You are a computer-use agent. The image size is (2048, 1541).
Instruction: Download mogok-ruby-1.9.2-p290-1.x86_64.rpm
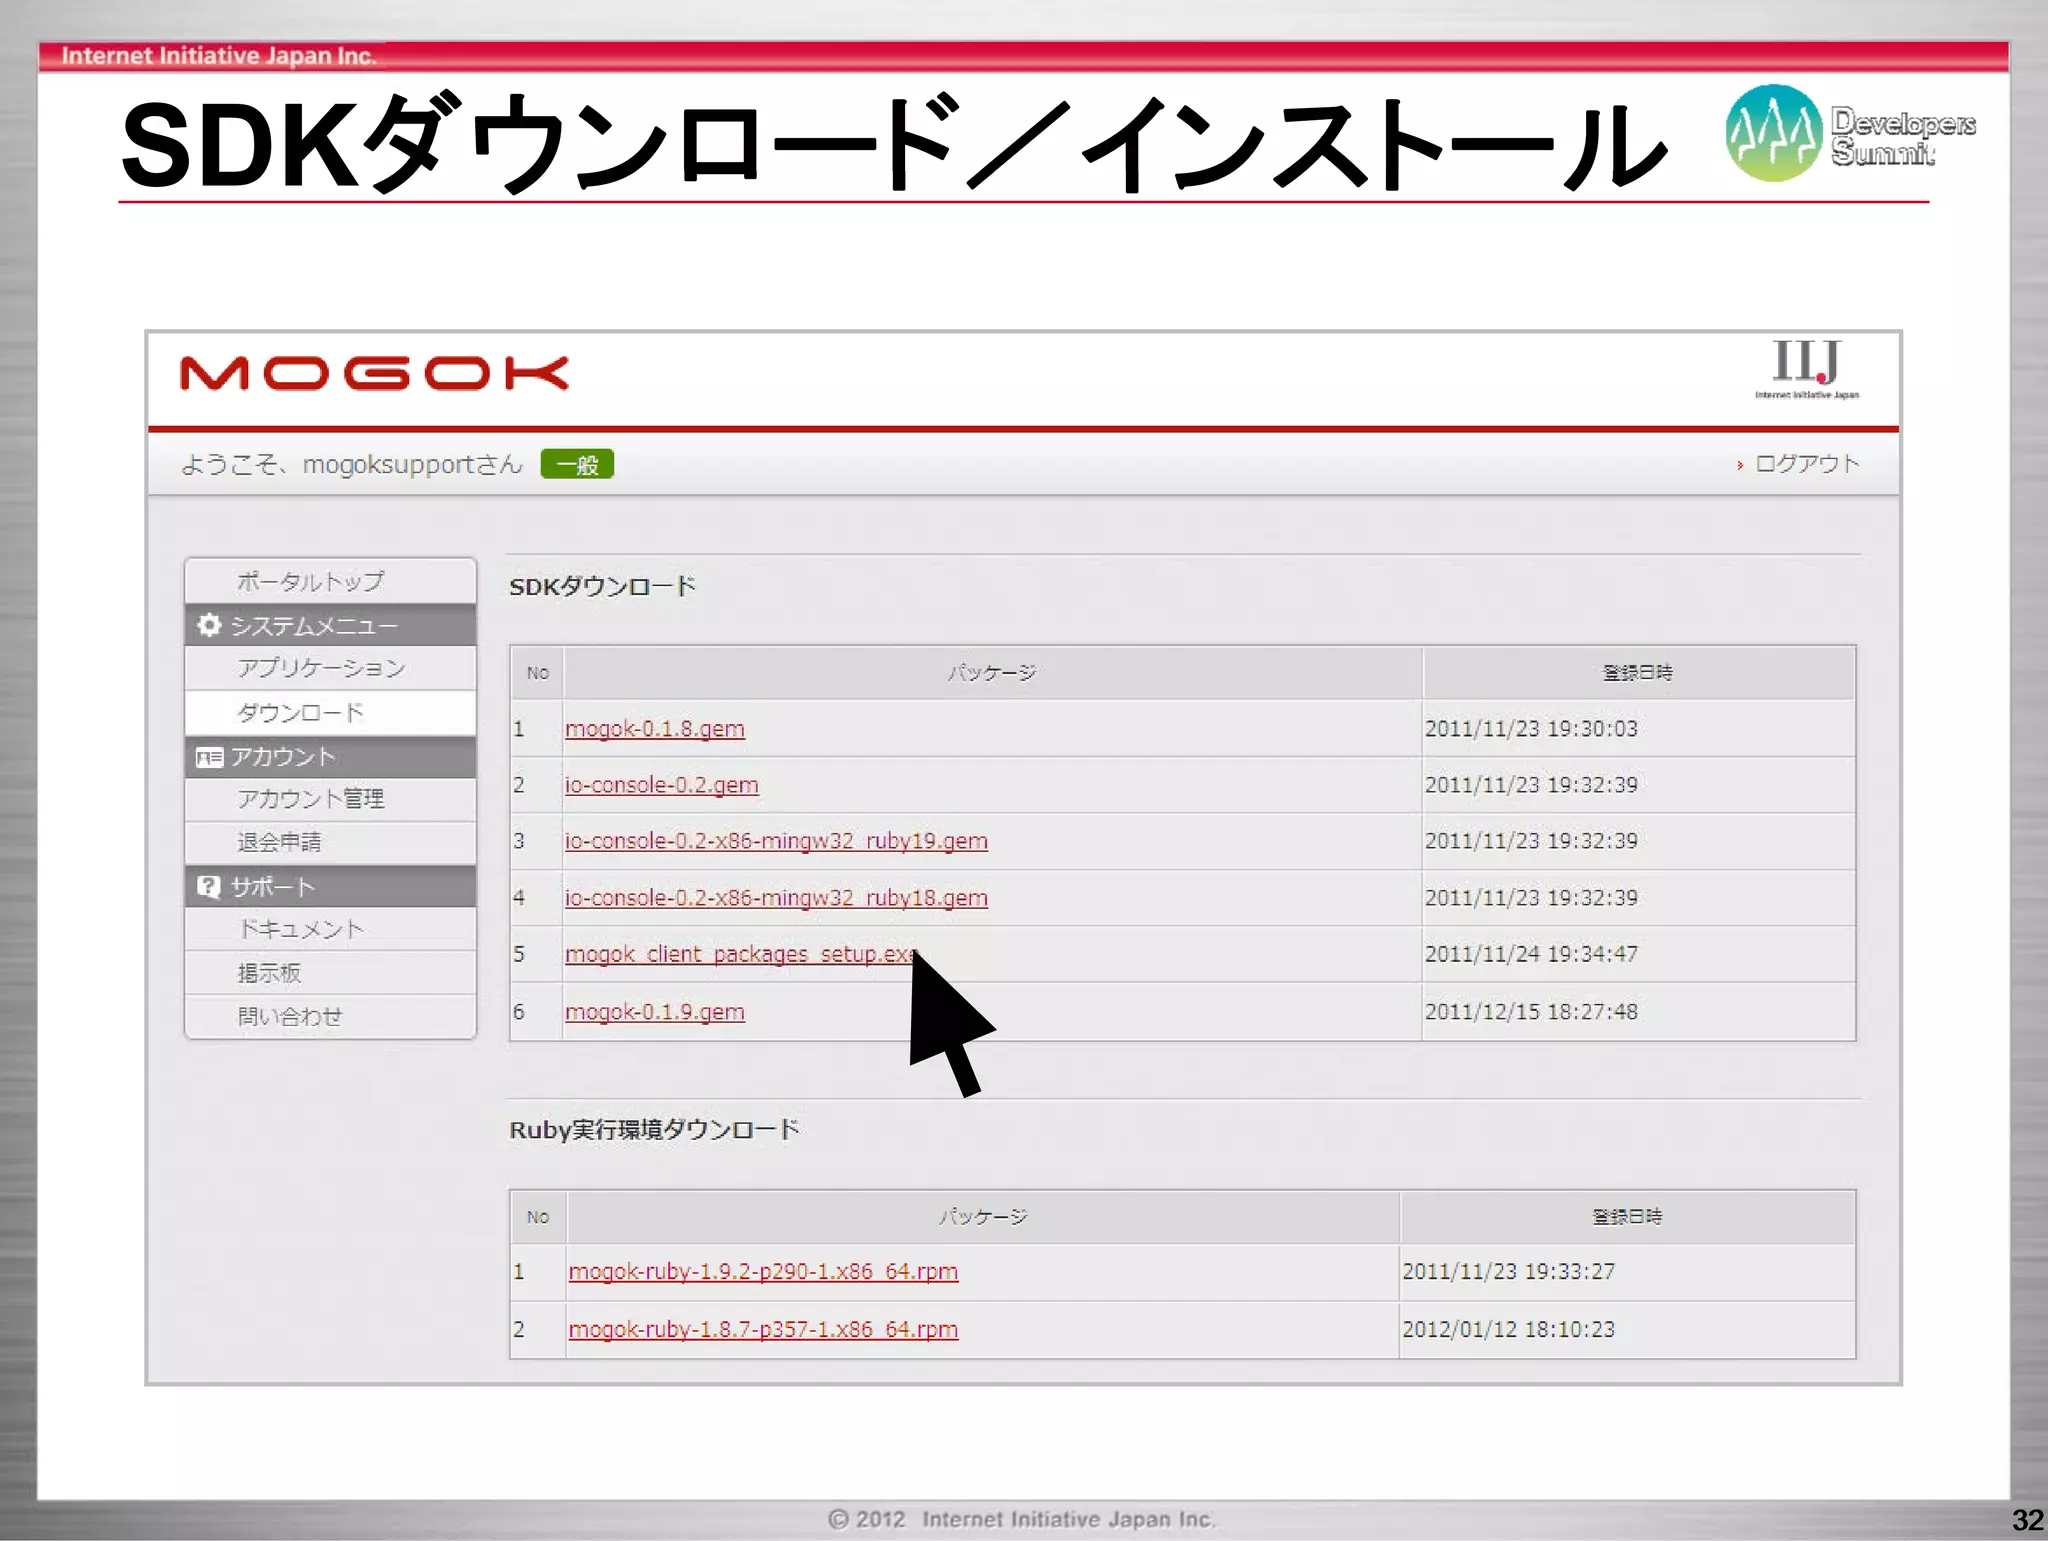(x=763, y=1271)
